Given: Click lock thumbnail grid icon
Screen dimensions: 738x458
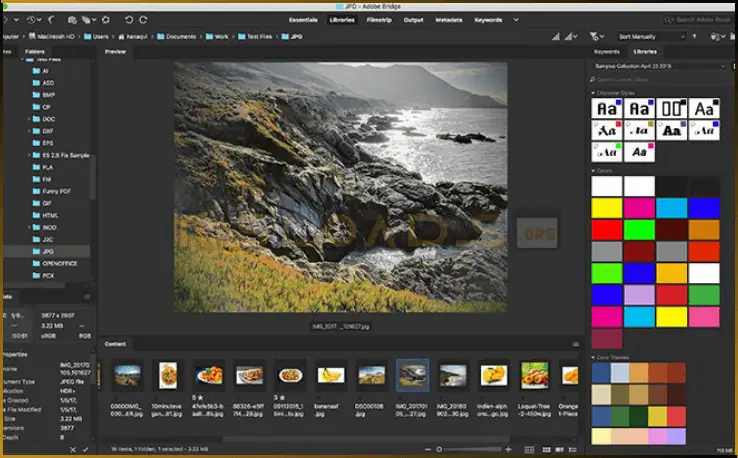Looking at the screenshot, I should 529,450.
